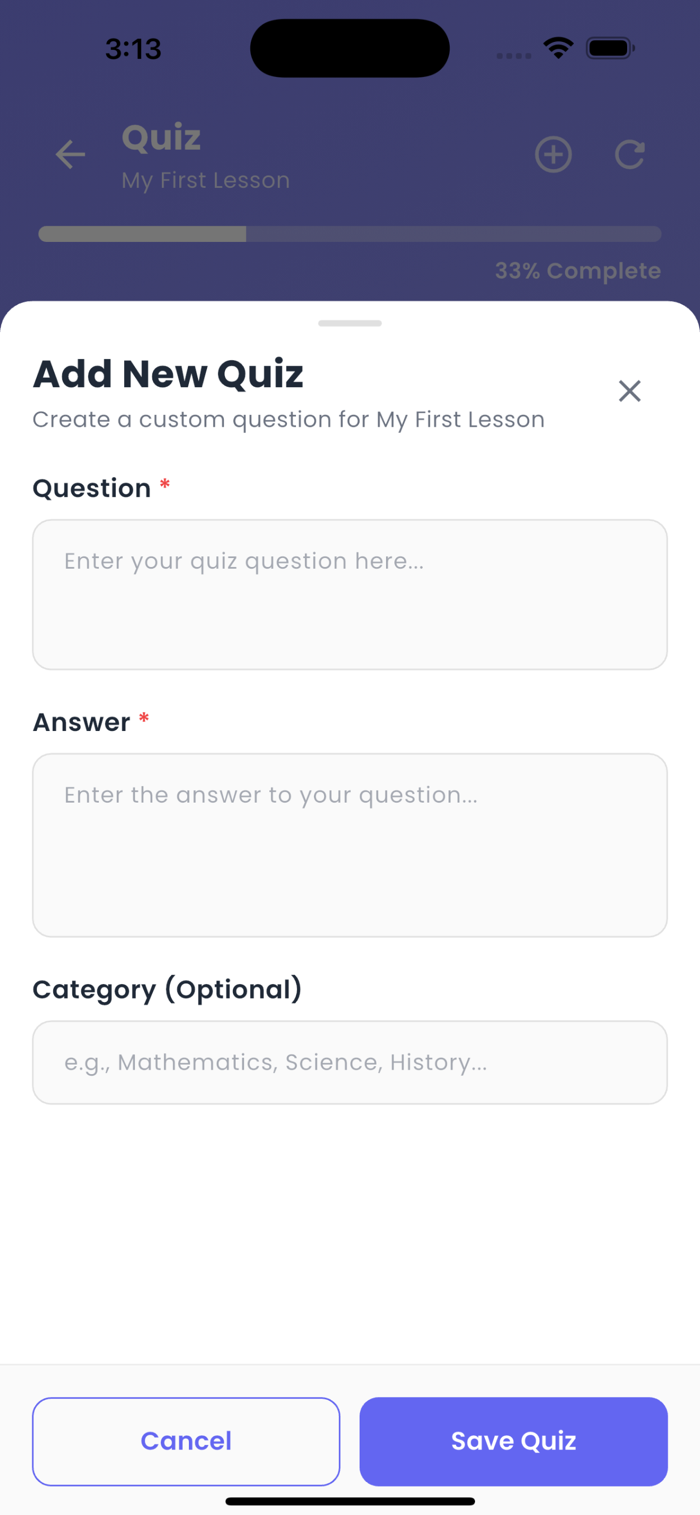Close the Add New Quiz sheet
Viewport: 700px width, 1515px height.
629,391
